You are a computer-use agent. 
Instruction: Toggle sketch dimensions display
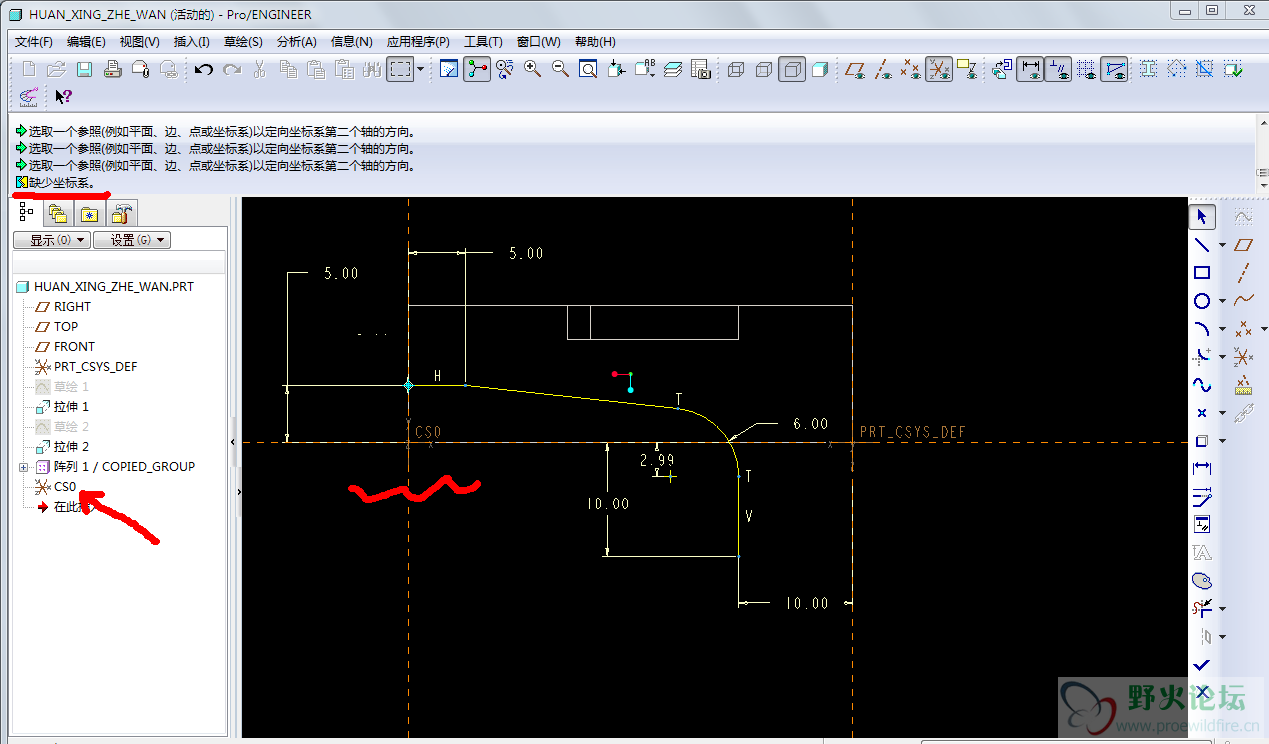pyautogui.click(x=1030, y=69)
